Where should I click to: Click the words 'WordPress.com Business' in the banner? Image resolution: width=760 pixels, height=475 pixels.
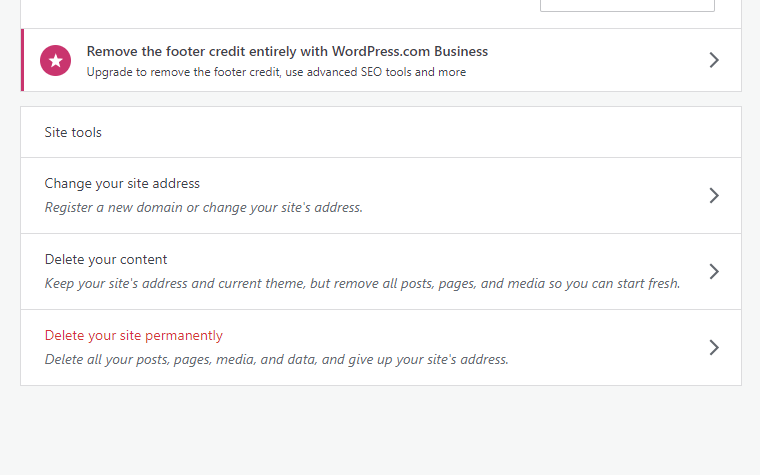click(x=418, y=51)
